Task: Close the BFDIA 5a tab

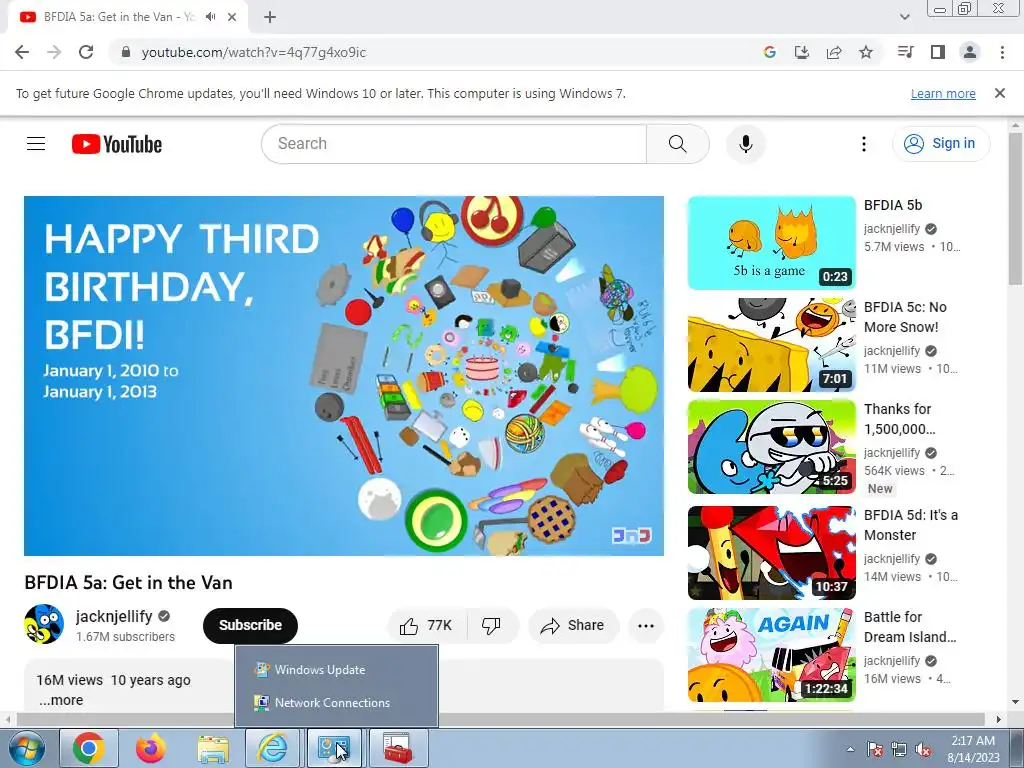Action: point(232,17)
